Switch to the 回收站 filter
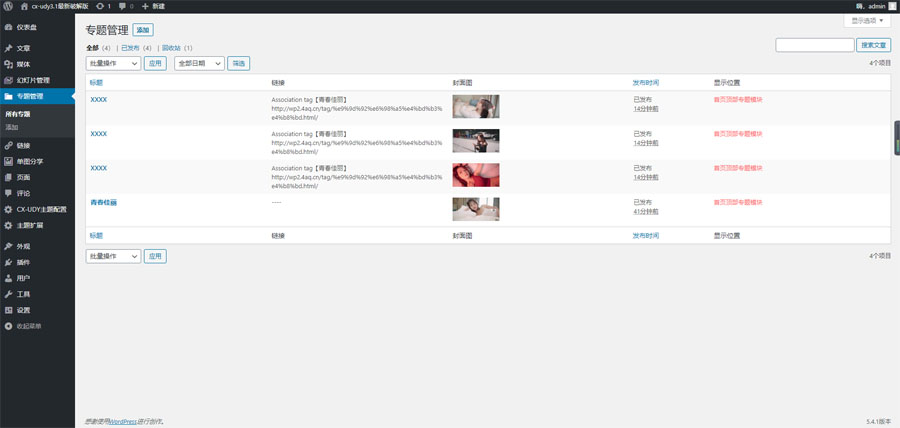The width and height of the screenshot is (900, 428). click(x=171, y=48)
